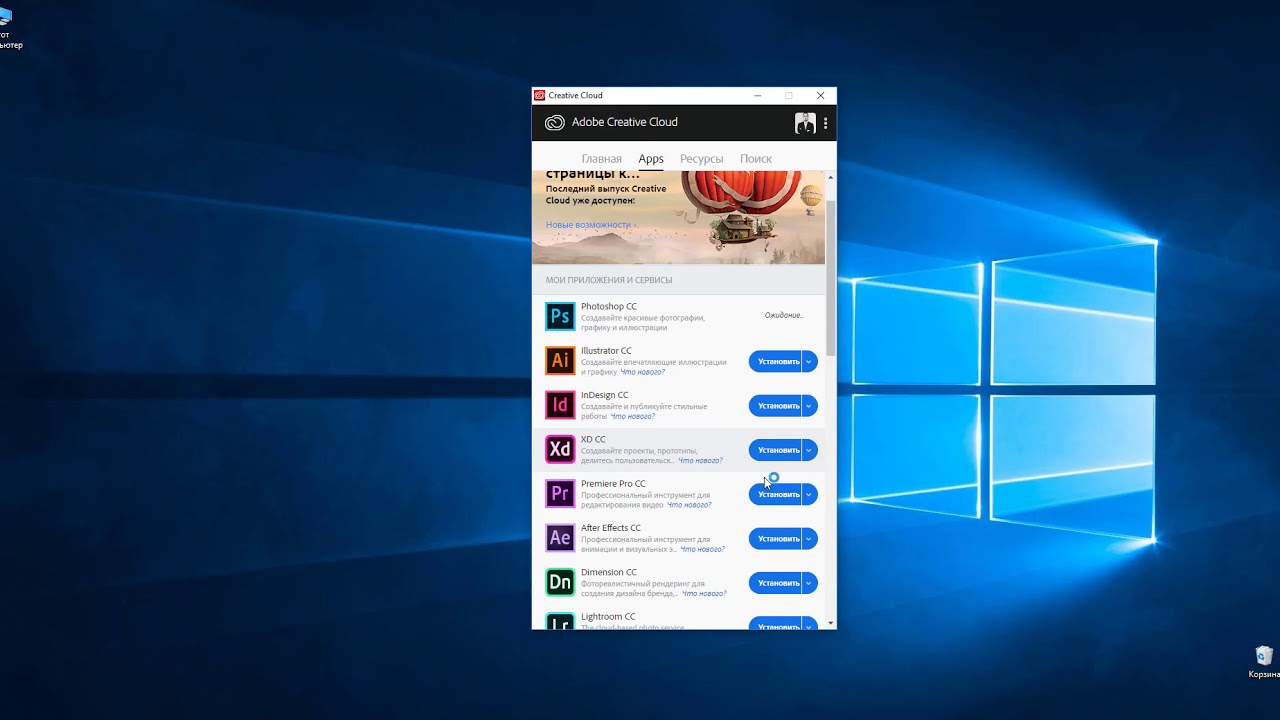Open XD's Что нового link
Image resolution: width=1280 pixels, height=720 pixels.
pyautogui.click(x=700, y=461)
